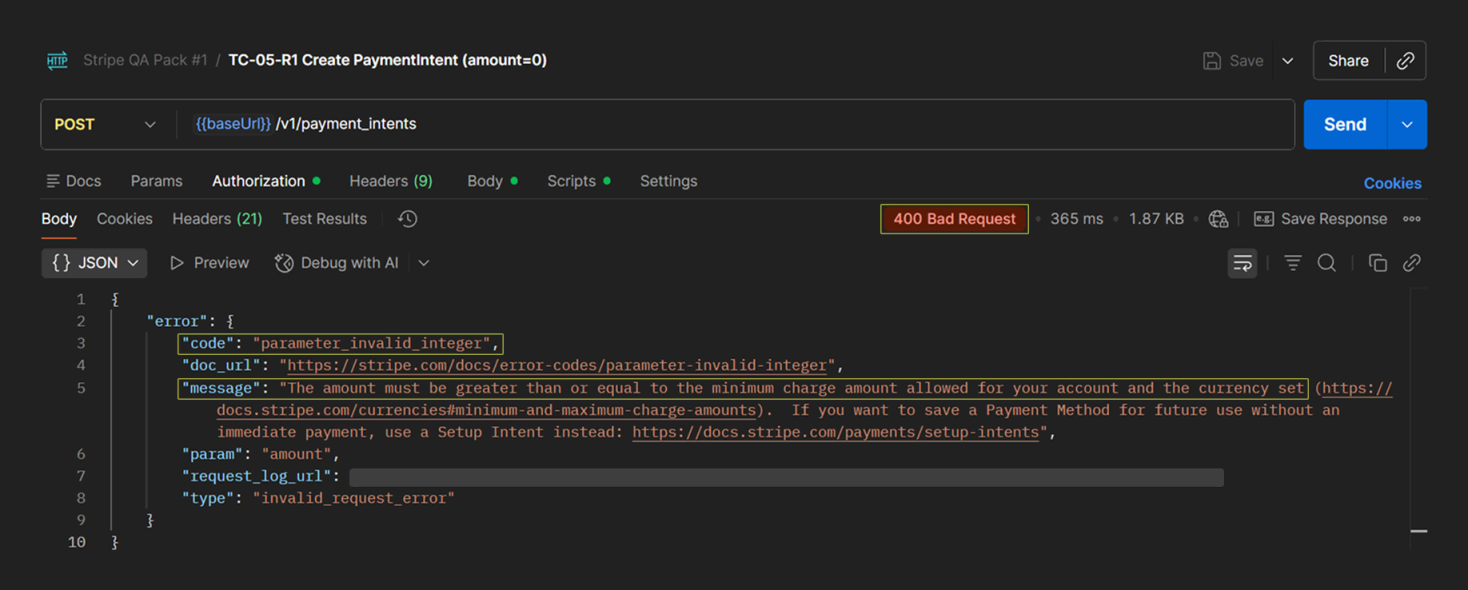Toggle the word wrap icon
1468x590 pixels.
1243,263
